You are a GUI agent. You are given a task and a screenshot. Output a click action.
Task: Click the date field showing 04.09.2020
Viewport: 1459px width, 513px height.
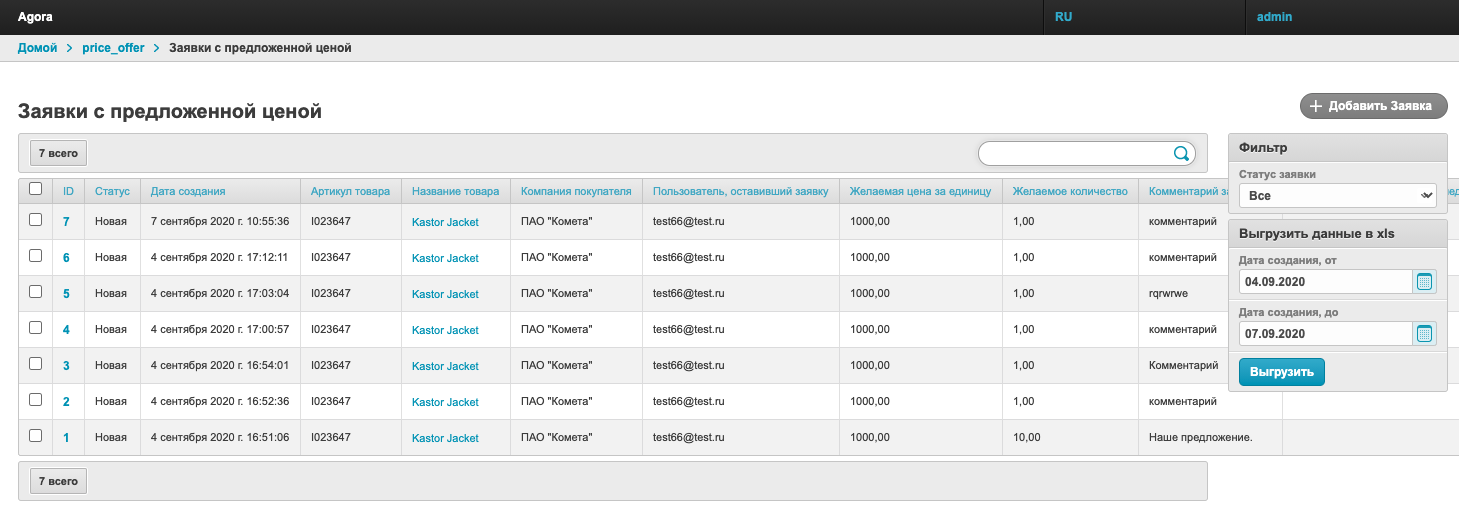[x=1323, y=282]
